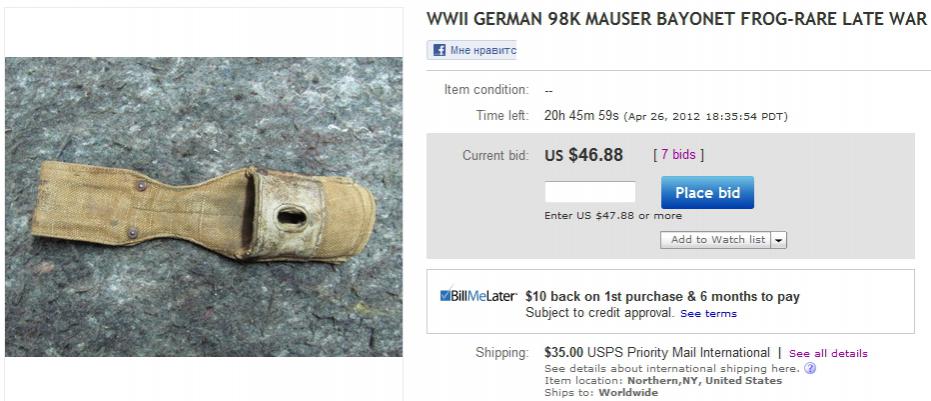The image size is (931, 401).
Task: Click the Ships to Worldwide text
Action: [601, 393]
